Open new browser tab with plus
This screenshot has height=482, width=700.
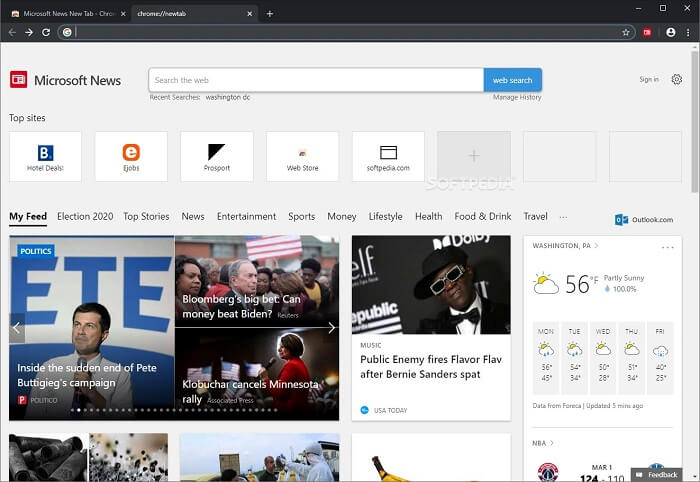[x=270, y=14]
